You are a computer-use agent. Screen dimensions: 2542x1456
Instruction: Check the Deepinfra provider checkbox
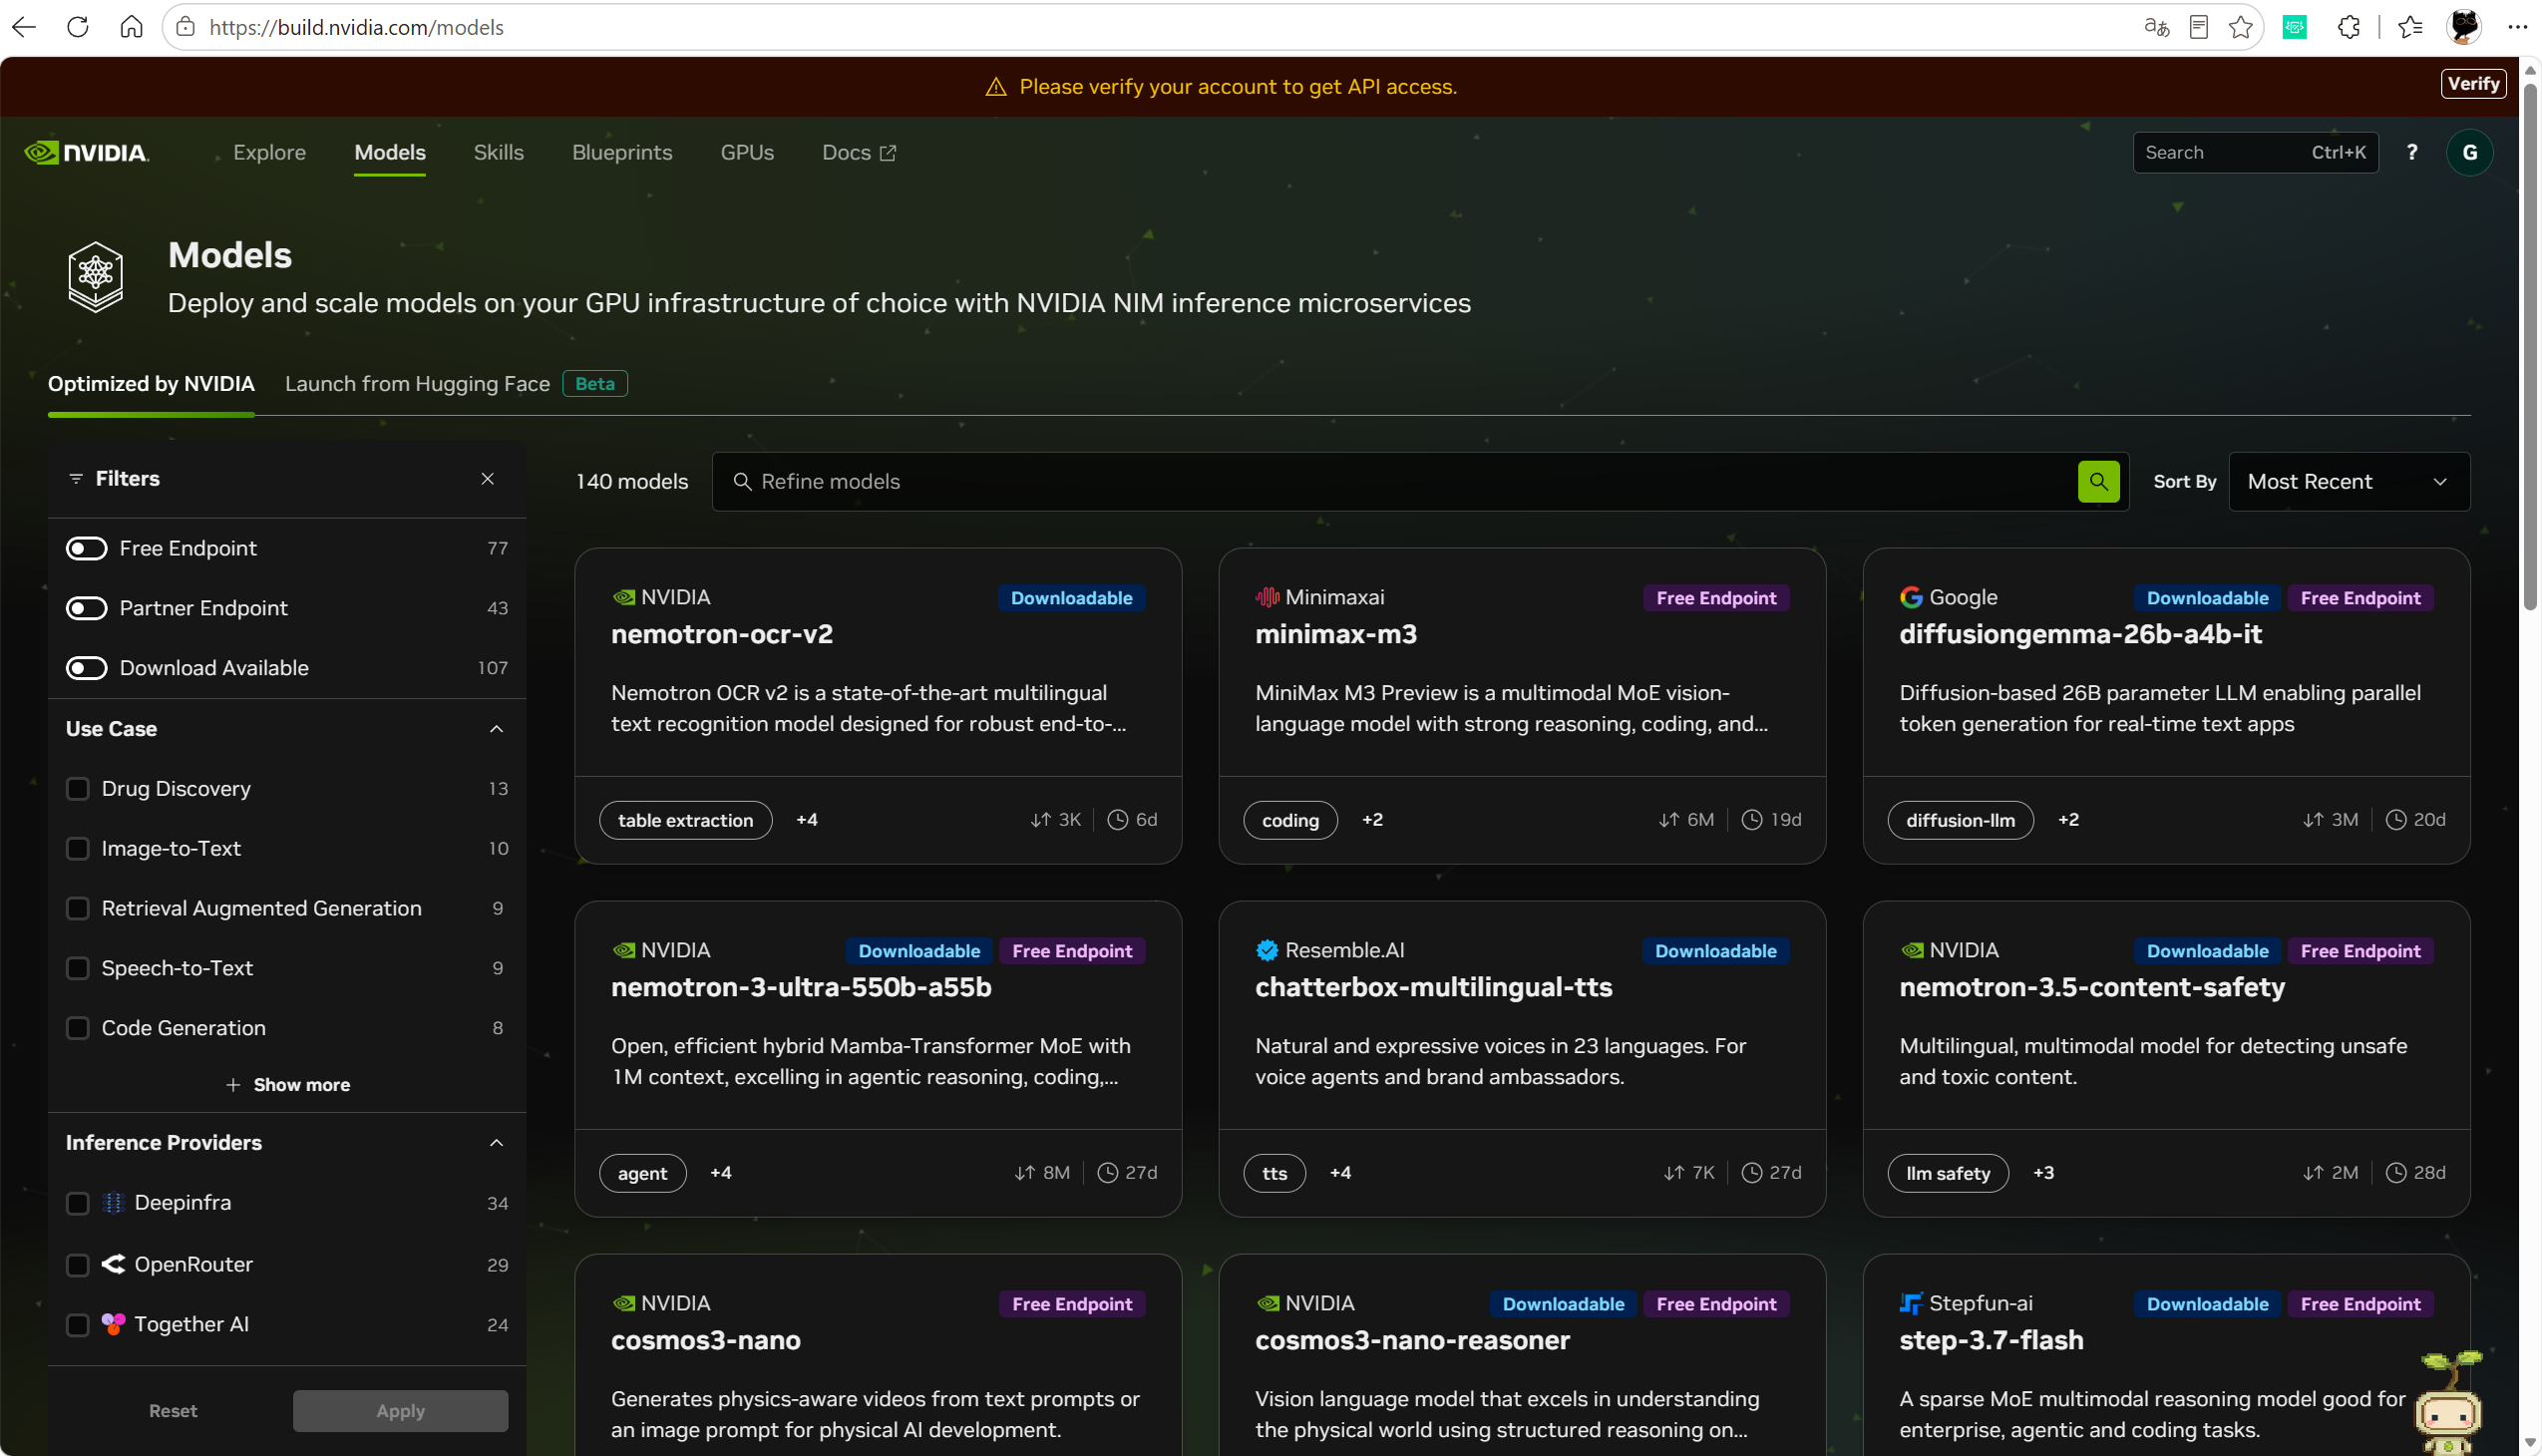(77, 1203)
